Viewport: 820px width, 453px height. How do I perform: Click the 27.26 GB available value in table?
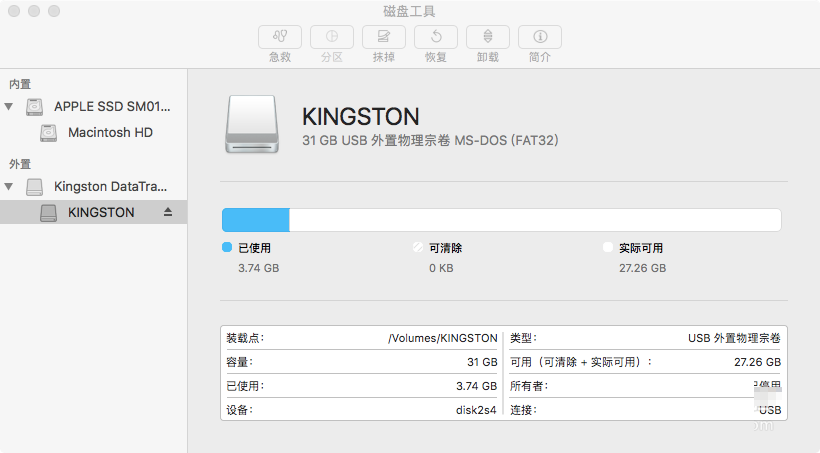tap(757, 362)
